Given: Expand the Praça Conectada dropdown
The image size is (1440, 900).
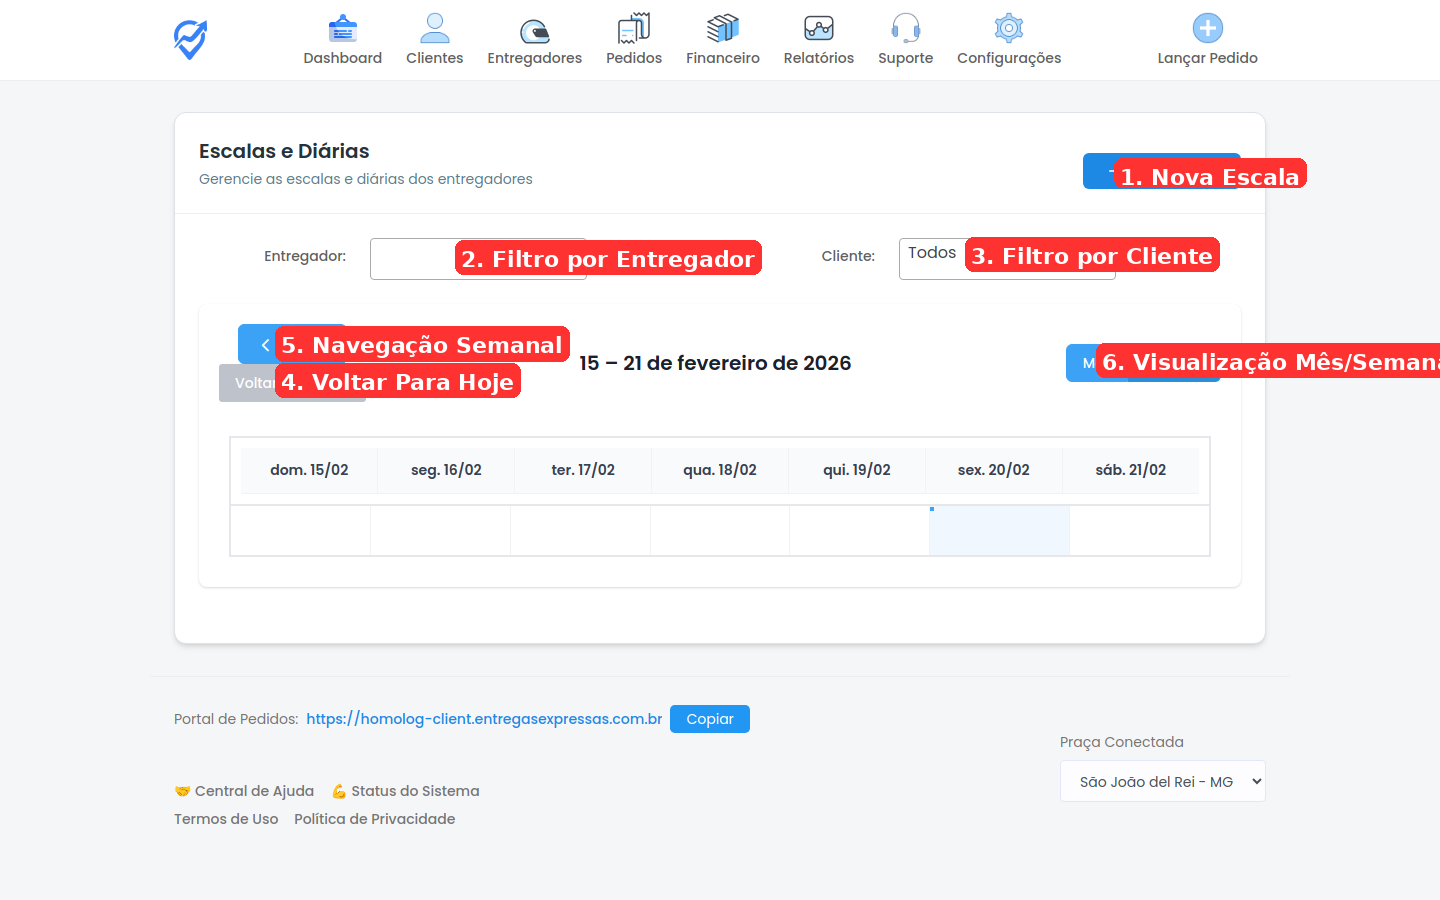Looking at the screenshot, I should 1162,782.
